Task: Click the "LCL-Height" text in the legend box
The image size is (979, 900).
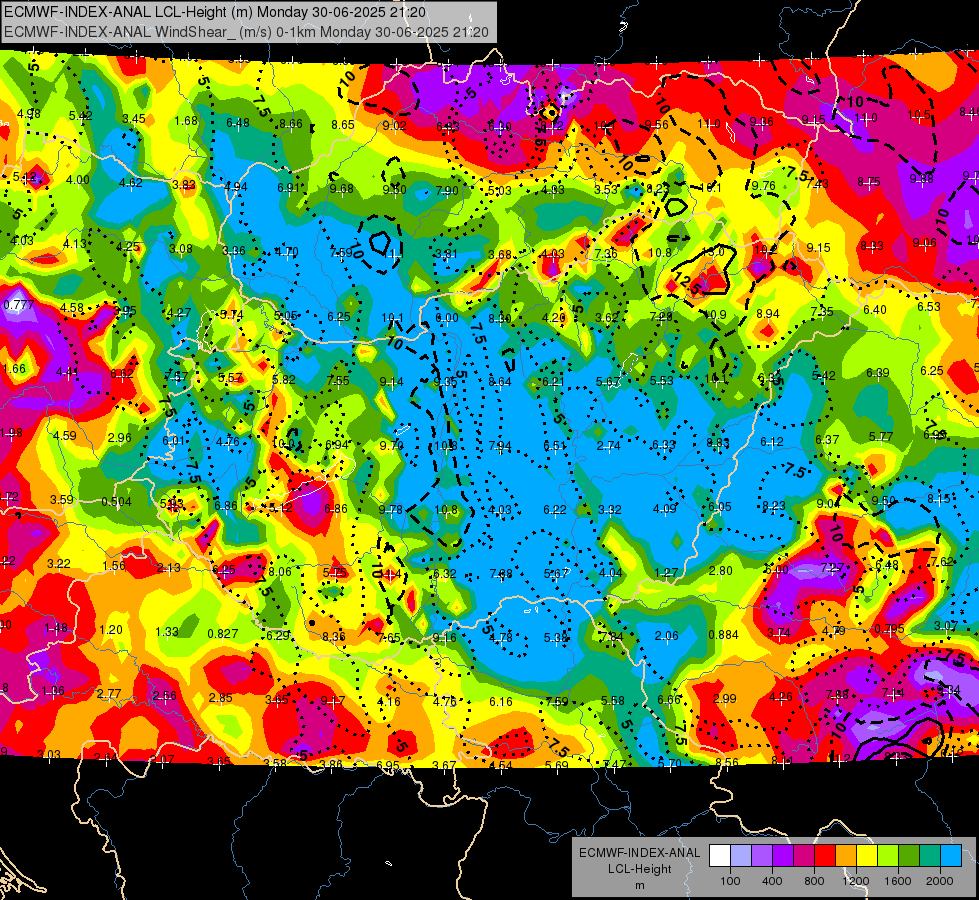Action: pos(639,869)
